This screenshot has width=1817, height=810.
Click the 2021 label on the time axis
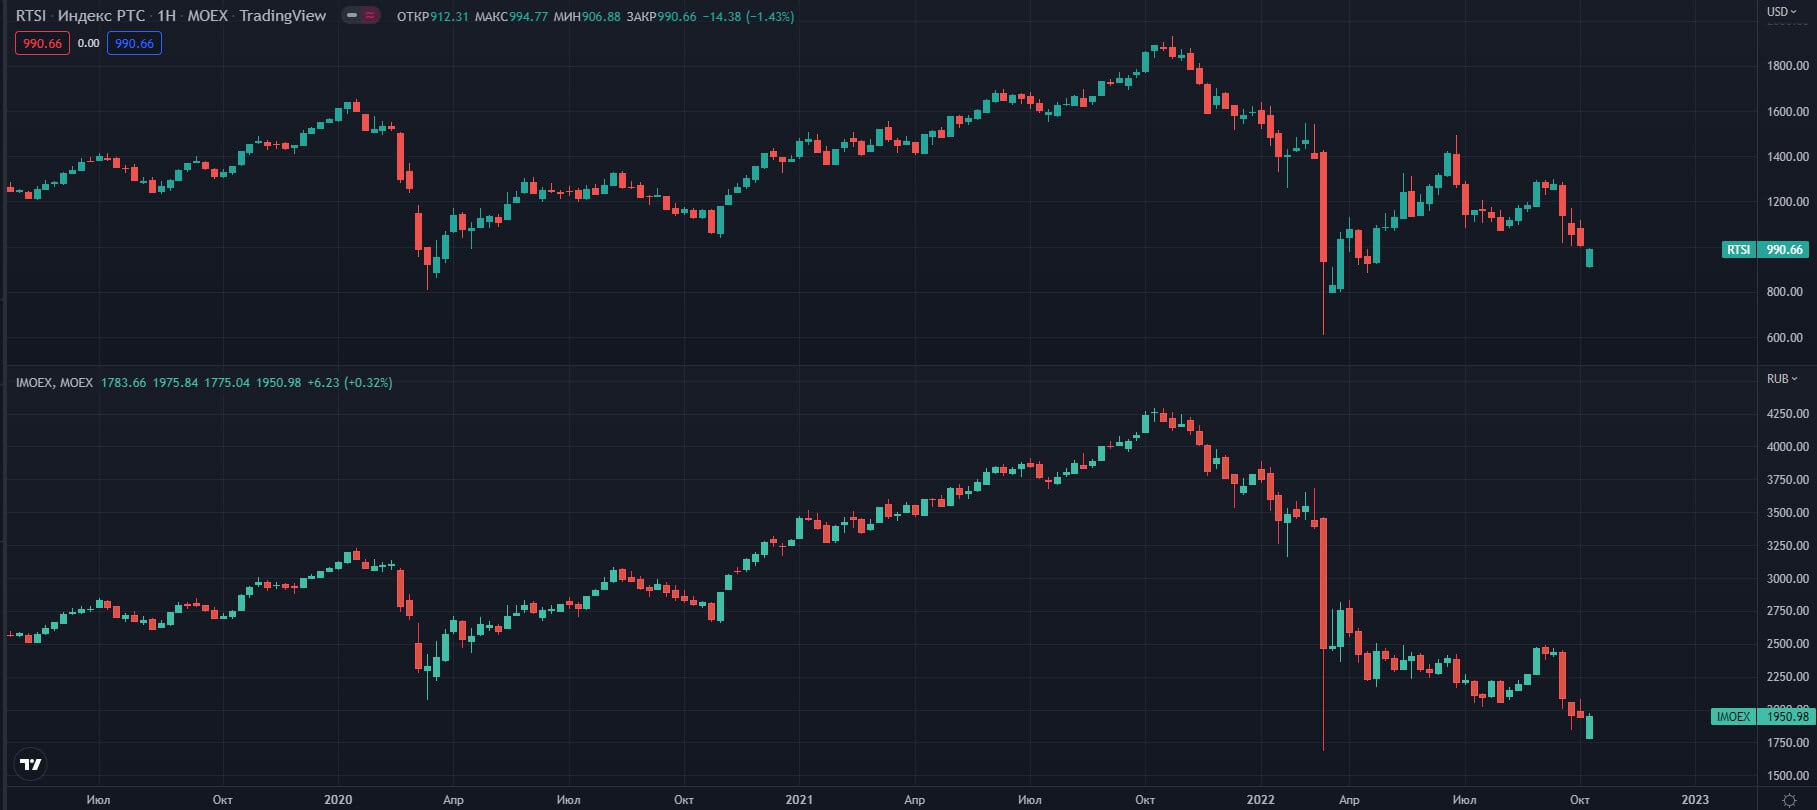pos(799,800)
